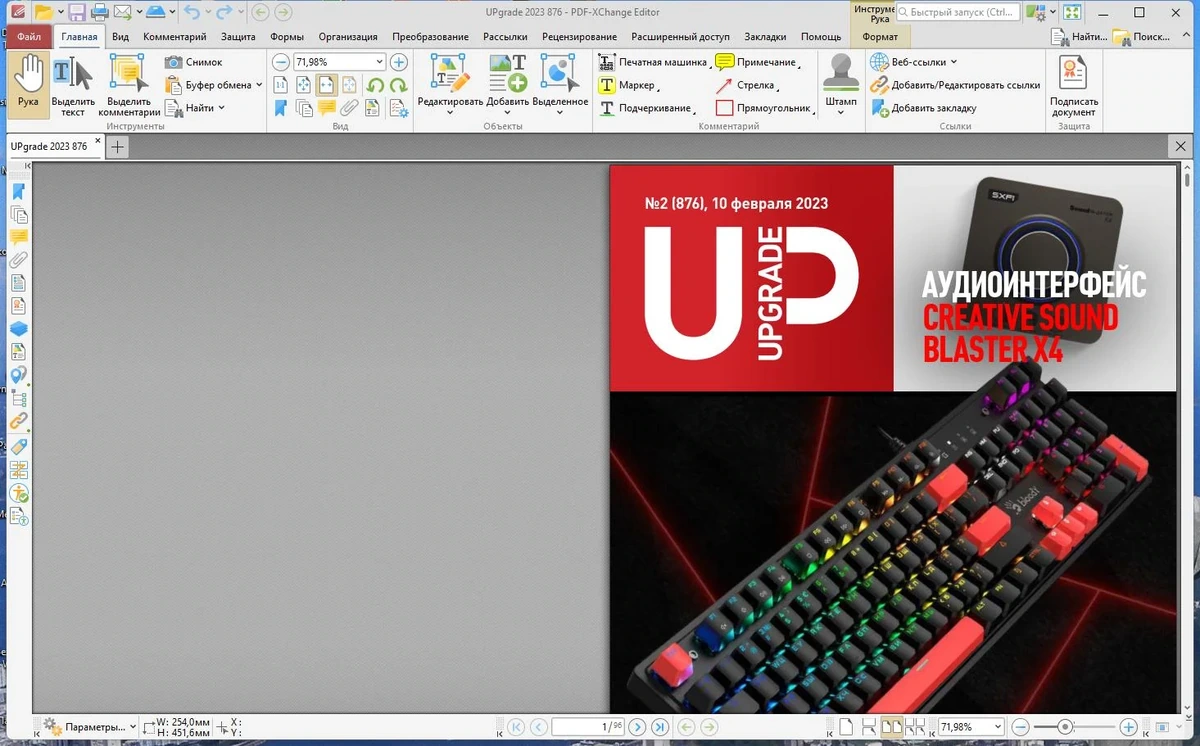This screenshot has height=746, width=1200.
Task: Open layers pane icon in left sidebar
Action: click(18, 329)
